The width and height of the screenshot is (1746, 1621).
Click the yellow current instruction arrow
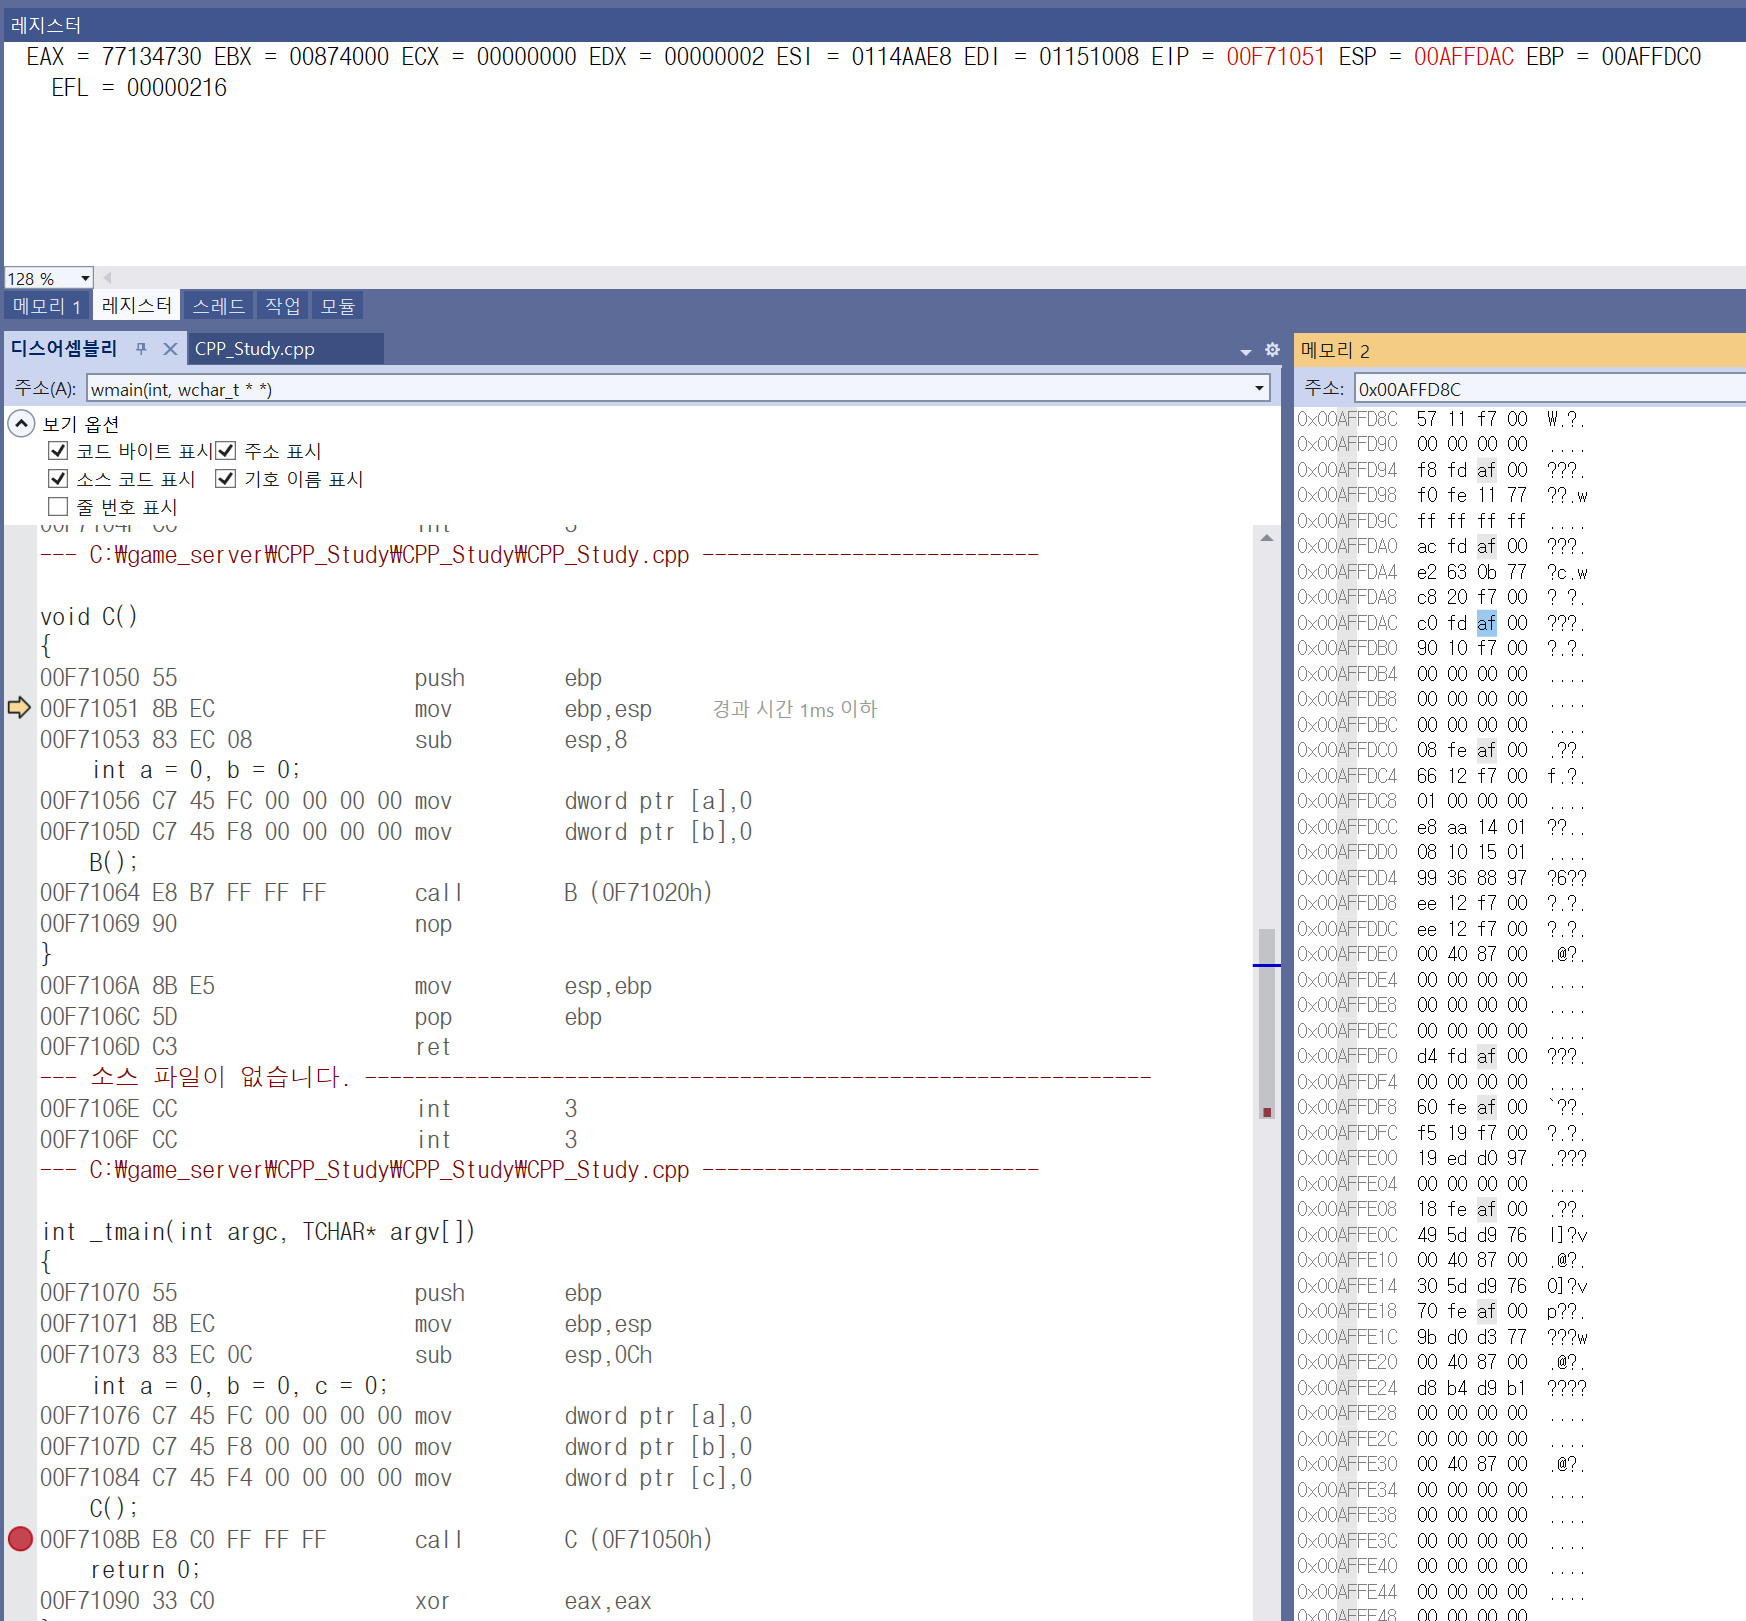[x=19, y=708]
